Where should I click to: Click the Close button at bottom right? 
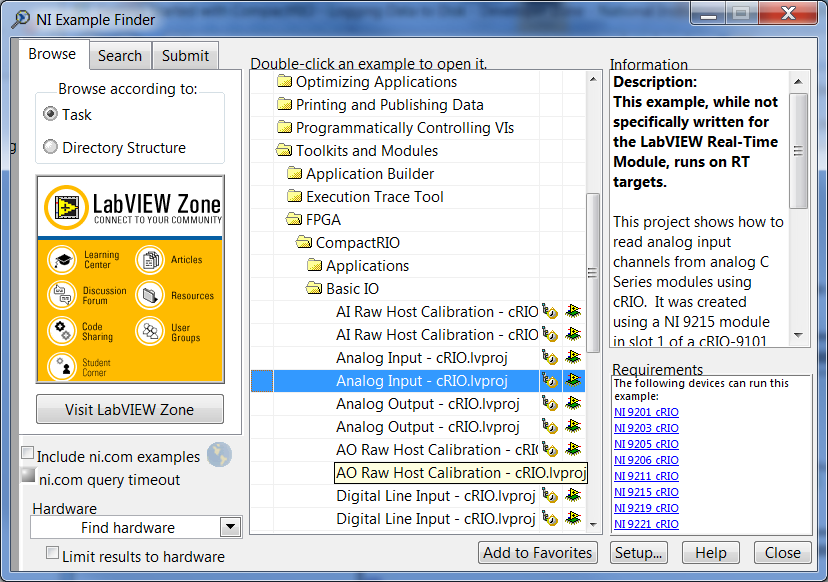click(783, 552)
